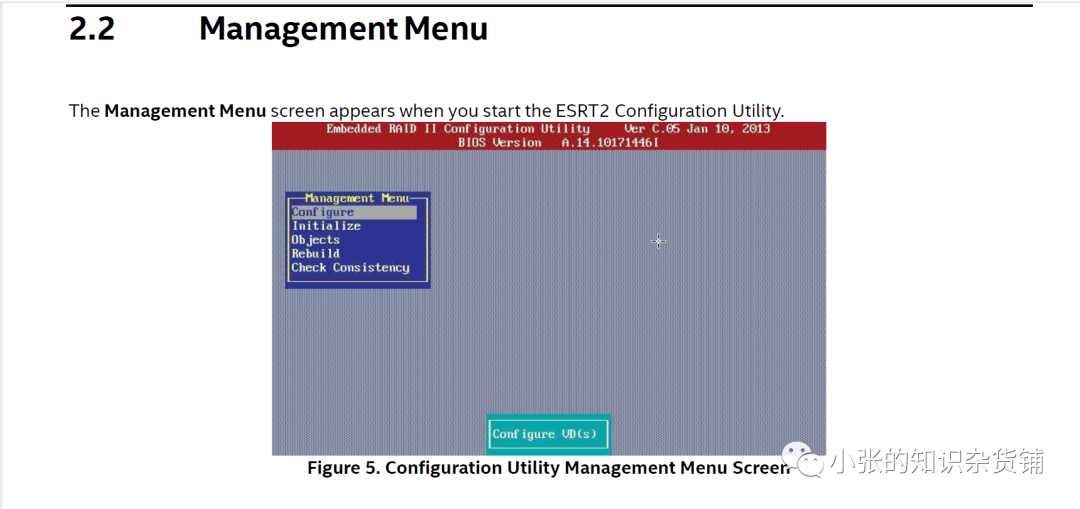The width and height of the screenshot is (1080, 509).
Task: Click the Configure VD(s) hint box
Action: pyautogui.click(x=548, y=435)
